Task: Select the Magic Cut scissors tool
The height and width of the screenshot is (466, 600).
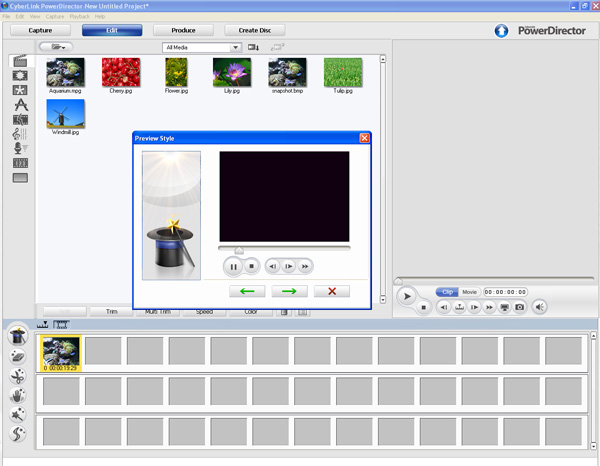Action: click(x=18, y=376)
